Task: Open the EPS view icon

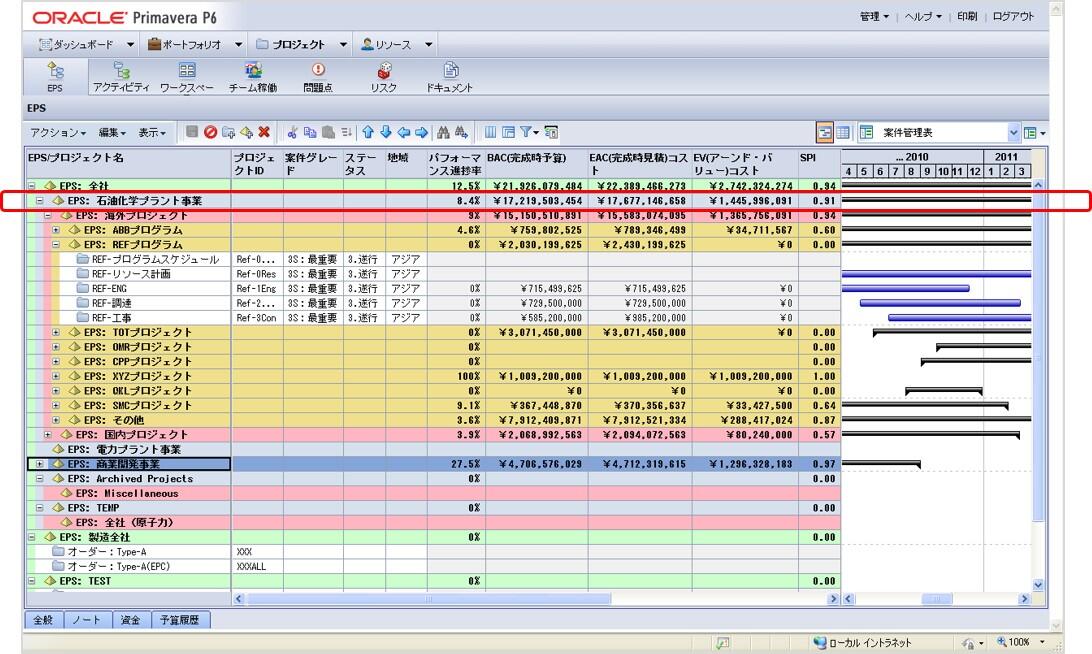Action: 55,77
